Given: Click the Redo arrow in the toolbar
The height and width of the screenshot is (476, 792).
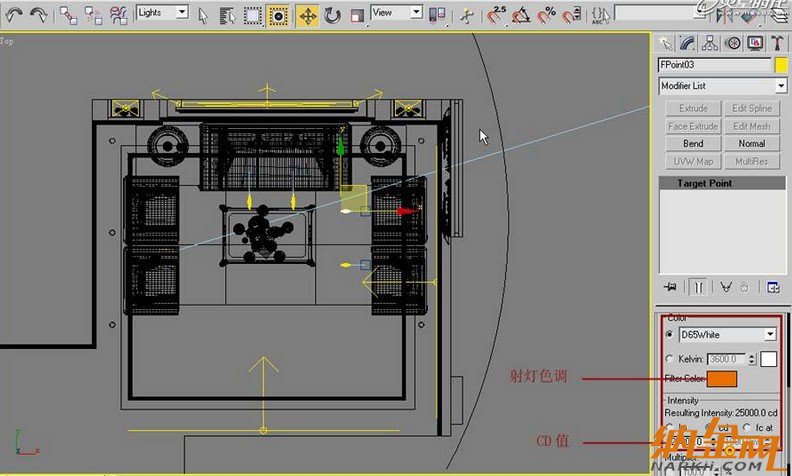Looking at the screenshot, I should [39, 14].
